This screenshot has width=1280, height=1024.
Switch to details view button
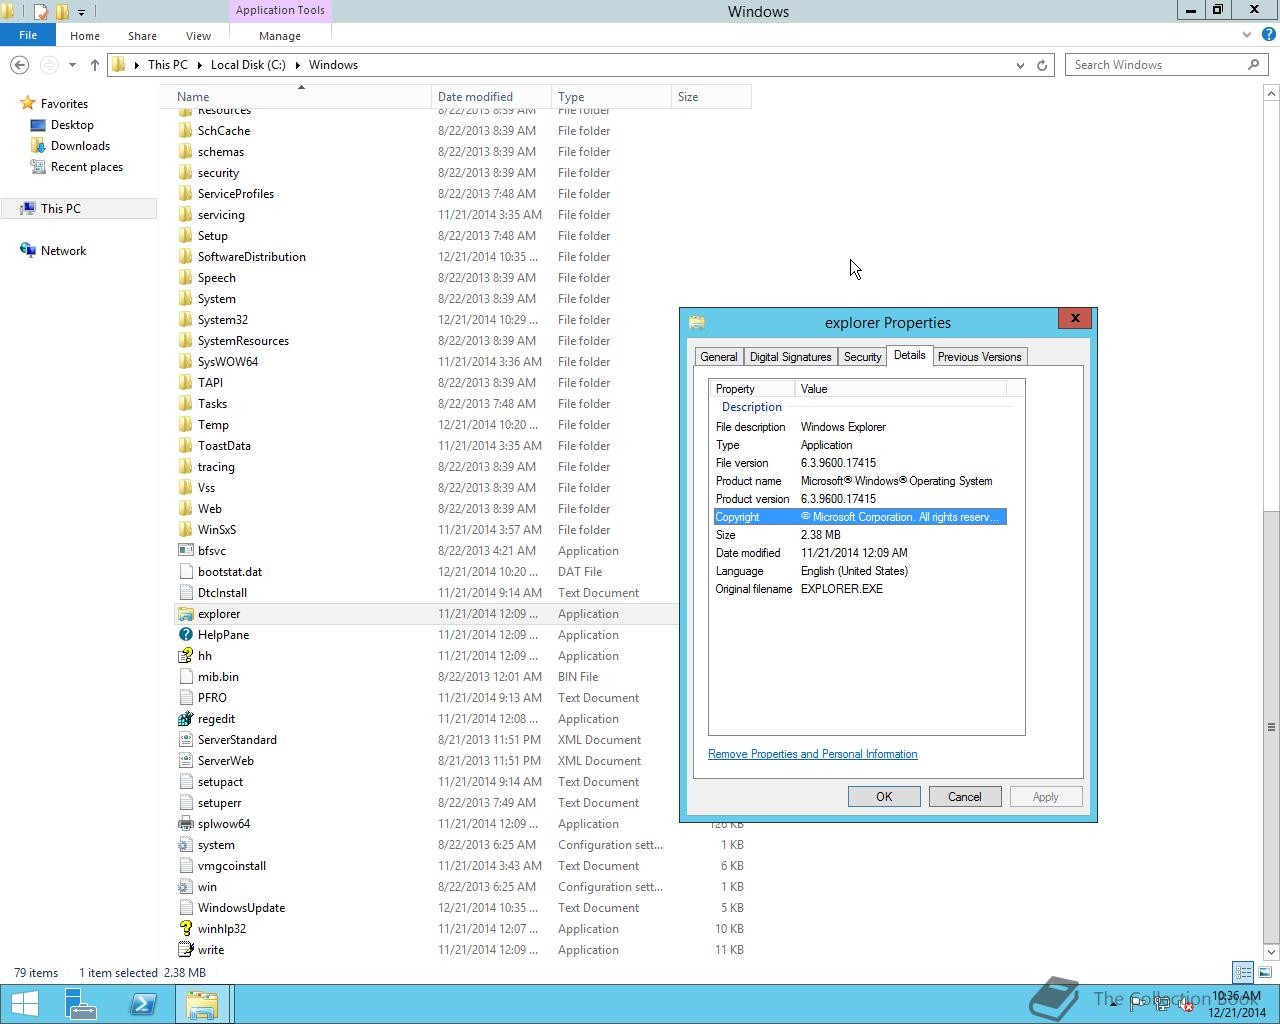pyautogui.click(x=1243, y=972)
